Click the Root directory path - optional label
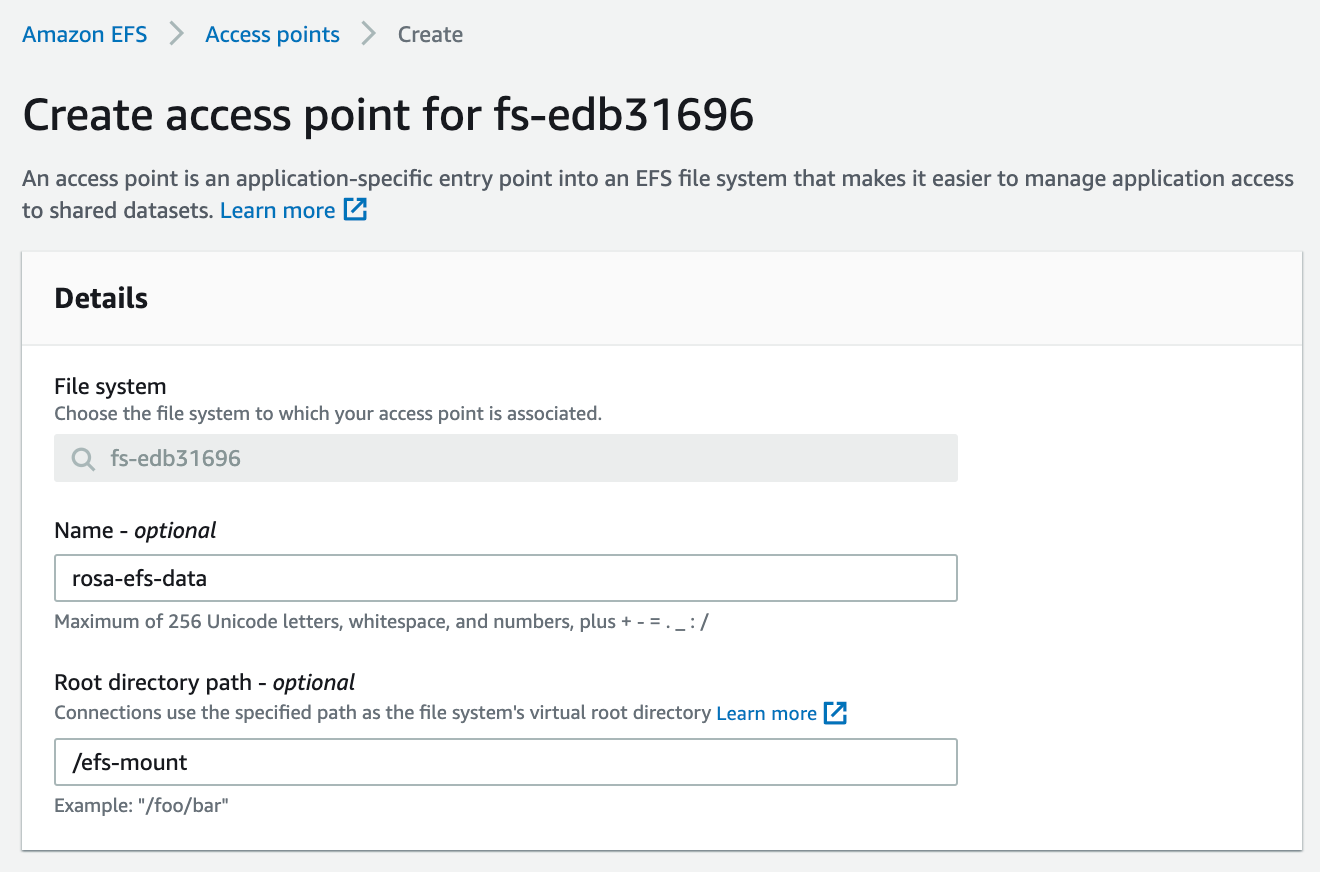Screen dimensions: 1320x872 pos(204,682)
